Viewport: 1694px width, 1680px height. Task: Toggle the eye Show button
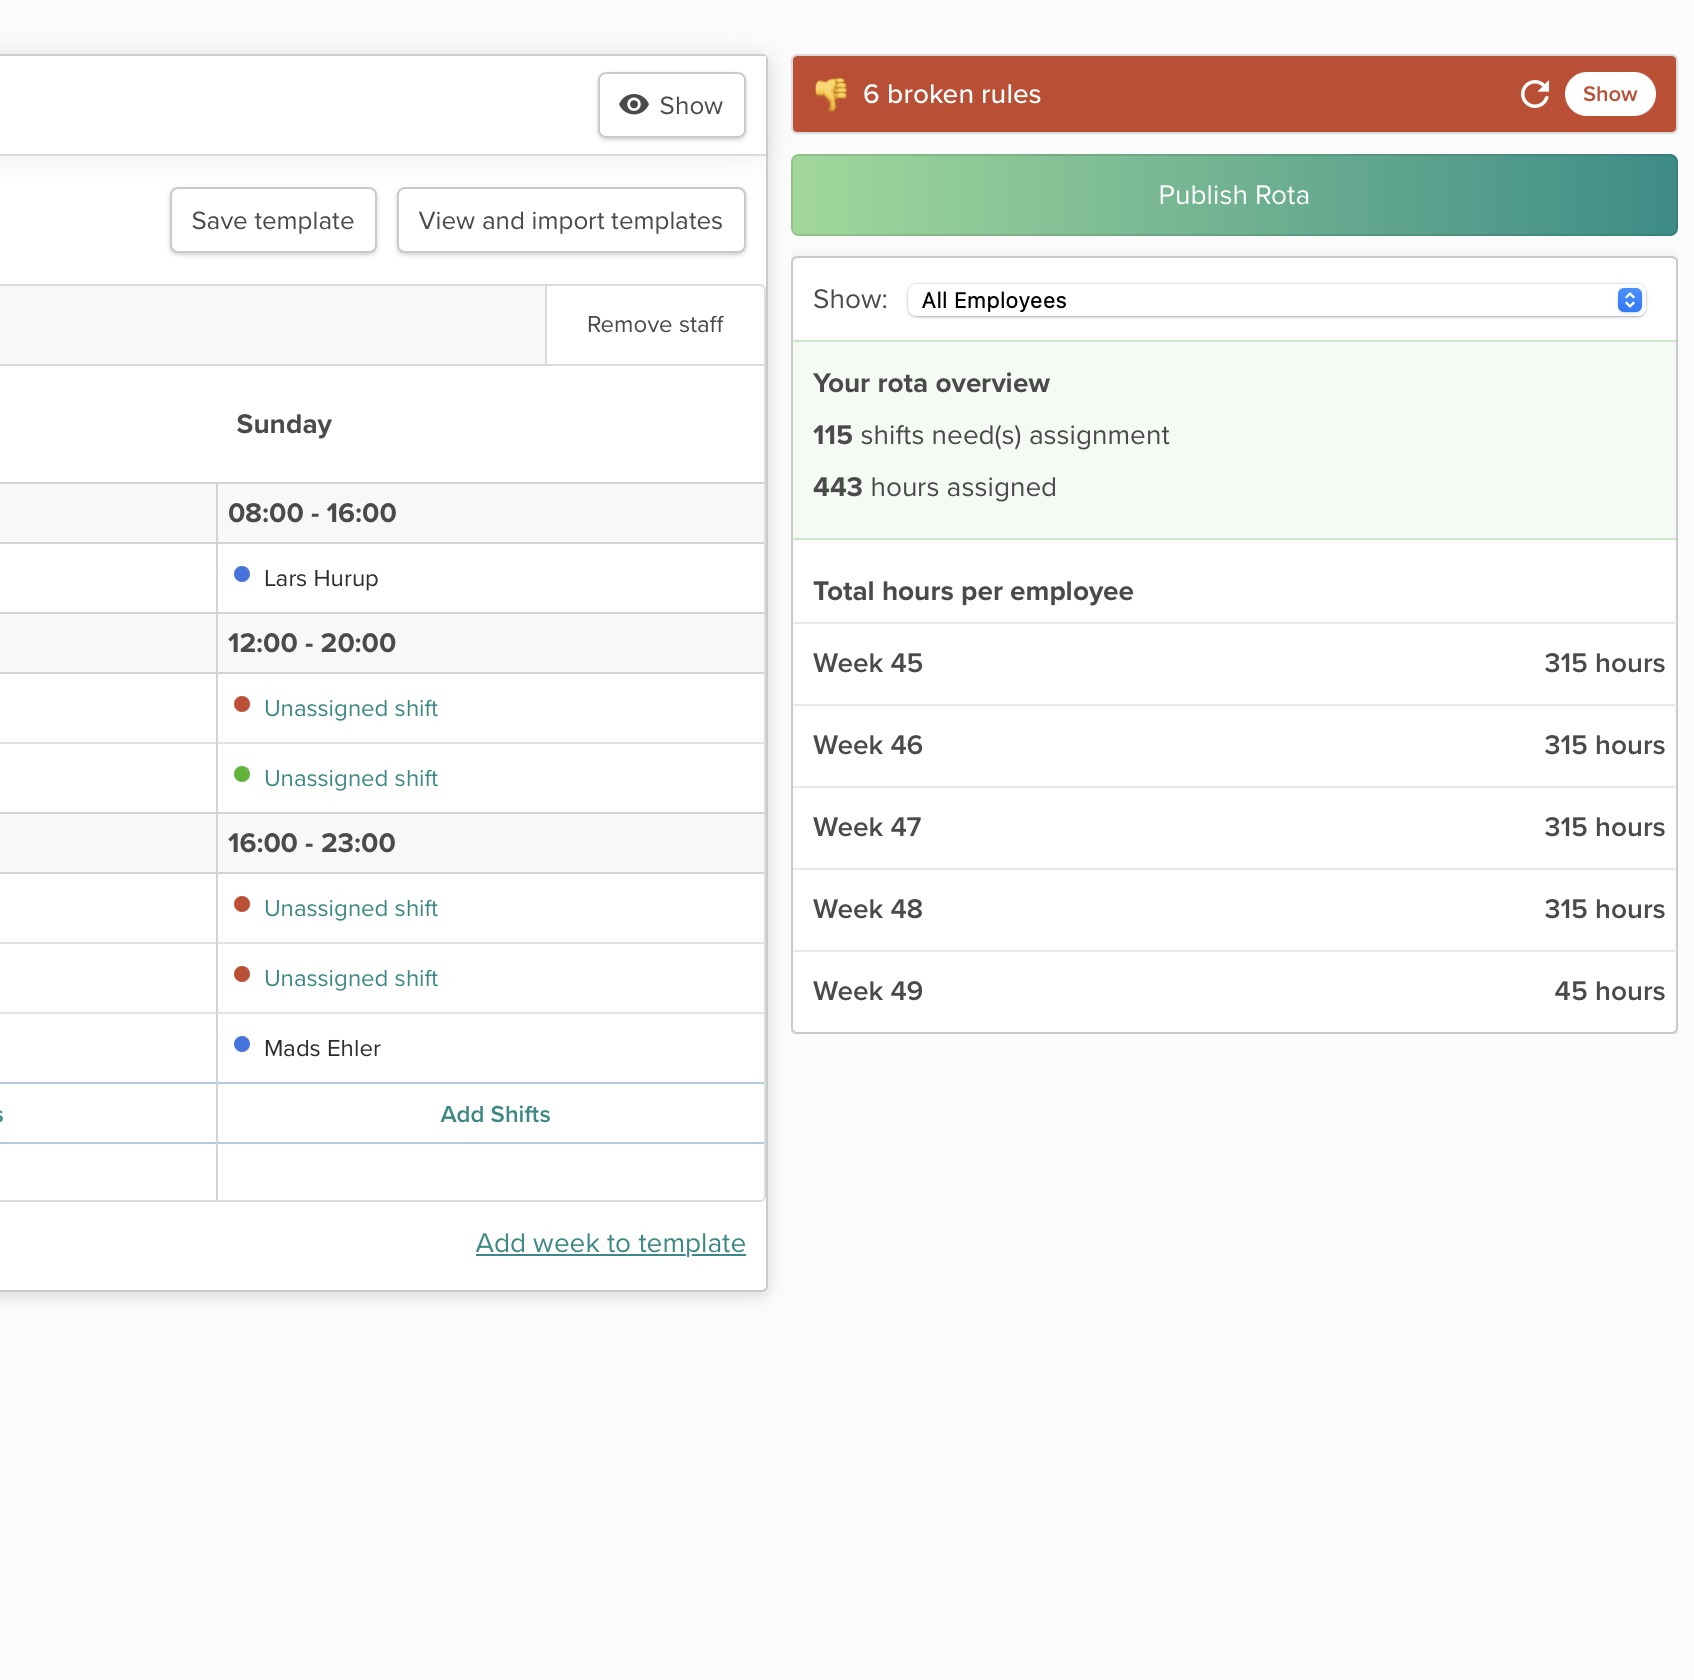pyautogui.click(x=671, y=105)
